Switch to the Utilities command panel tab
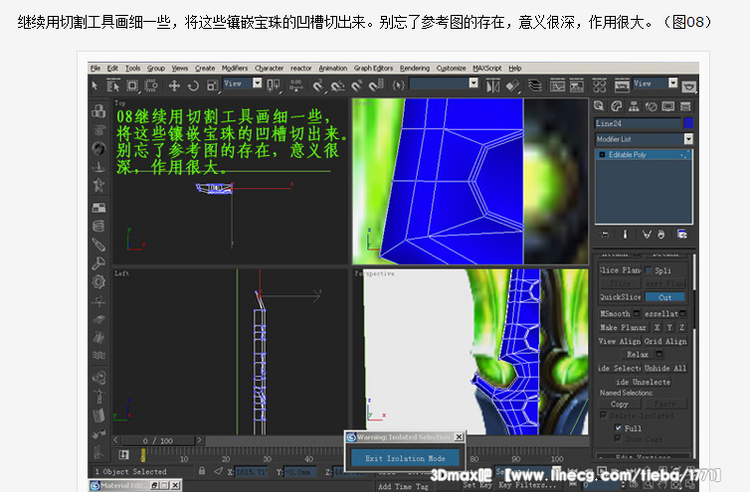750x492 pixels. click(x=685, y=106)
